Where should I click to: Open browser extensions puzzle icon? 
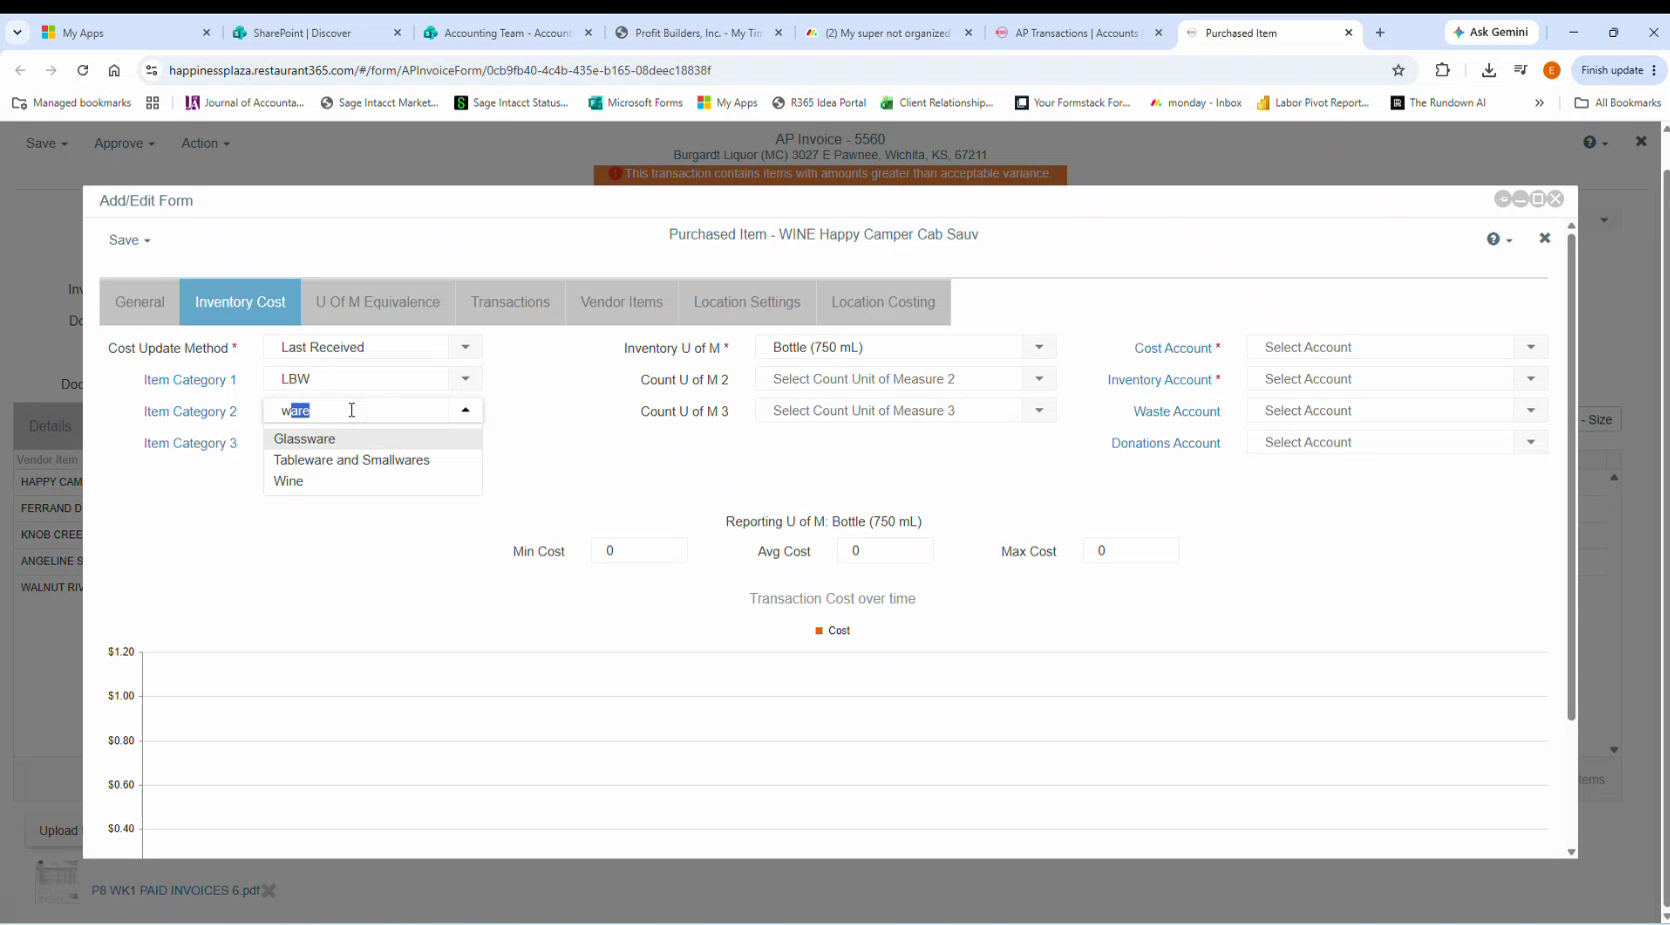(1442, 70)
